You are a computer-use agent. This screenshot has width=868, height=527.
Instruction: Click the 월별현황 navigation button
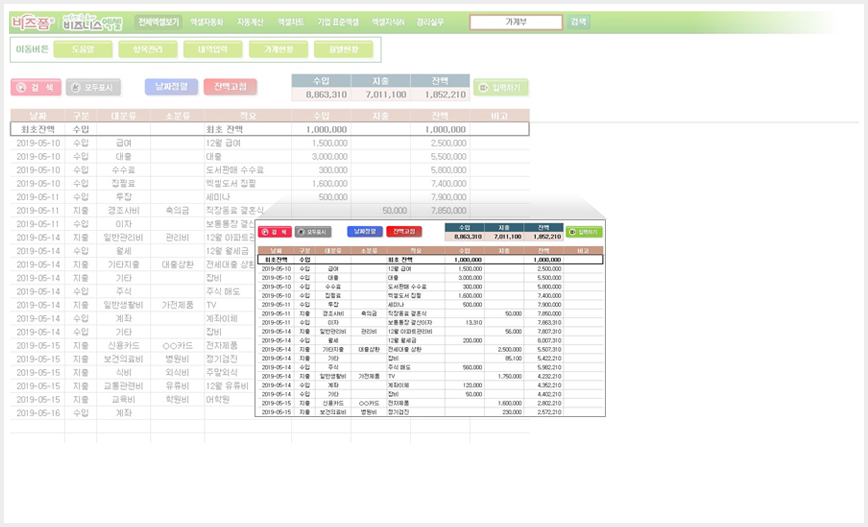343,49
